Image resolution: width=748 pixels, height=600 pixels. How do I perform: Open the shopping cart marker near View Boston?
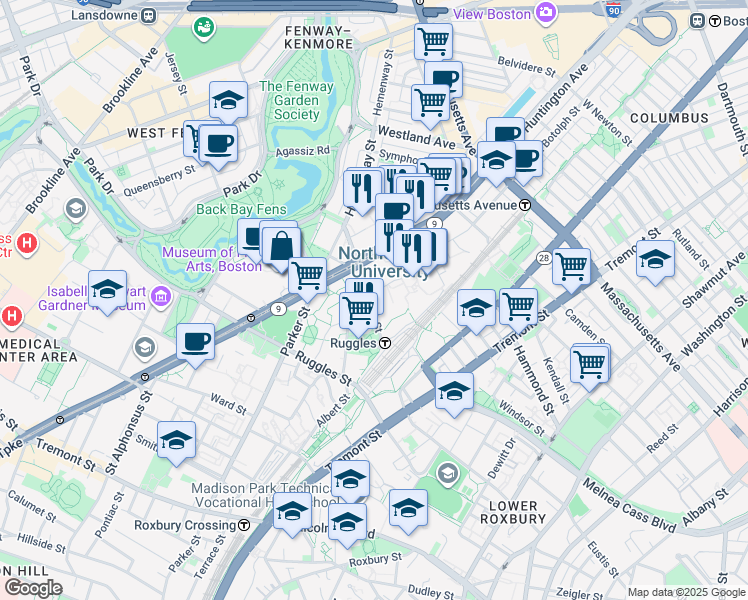[433, 40]
